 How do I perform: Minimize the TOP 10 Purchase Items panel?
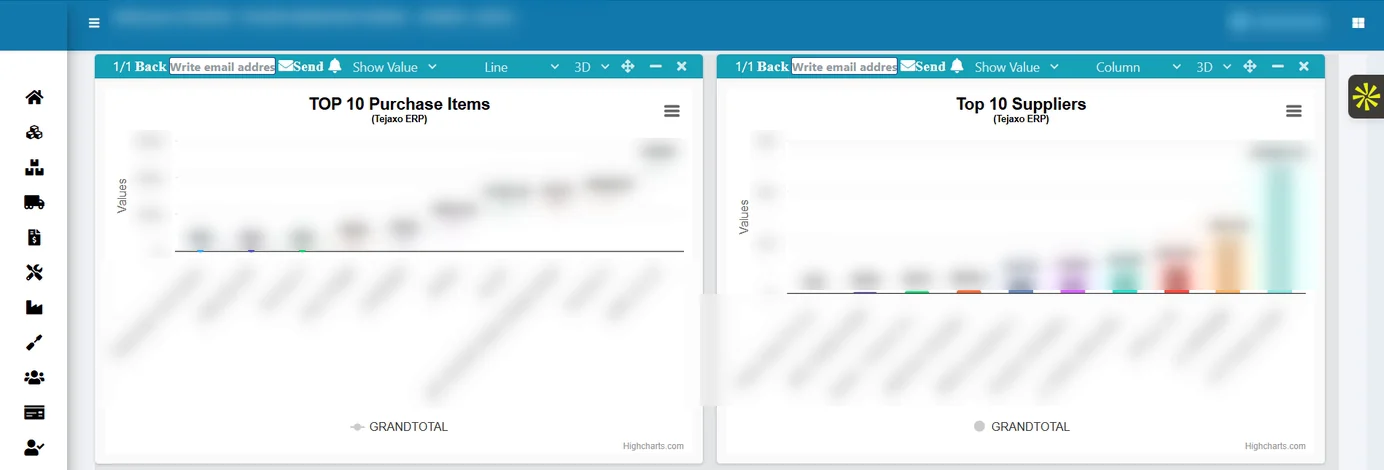coord(656,66)
